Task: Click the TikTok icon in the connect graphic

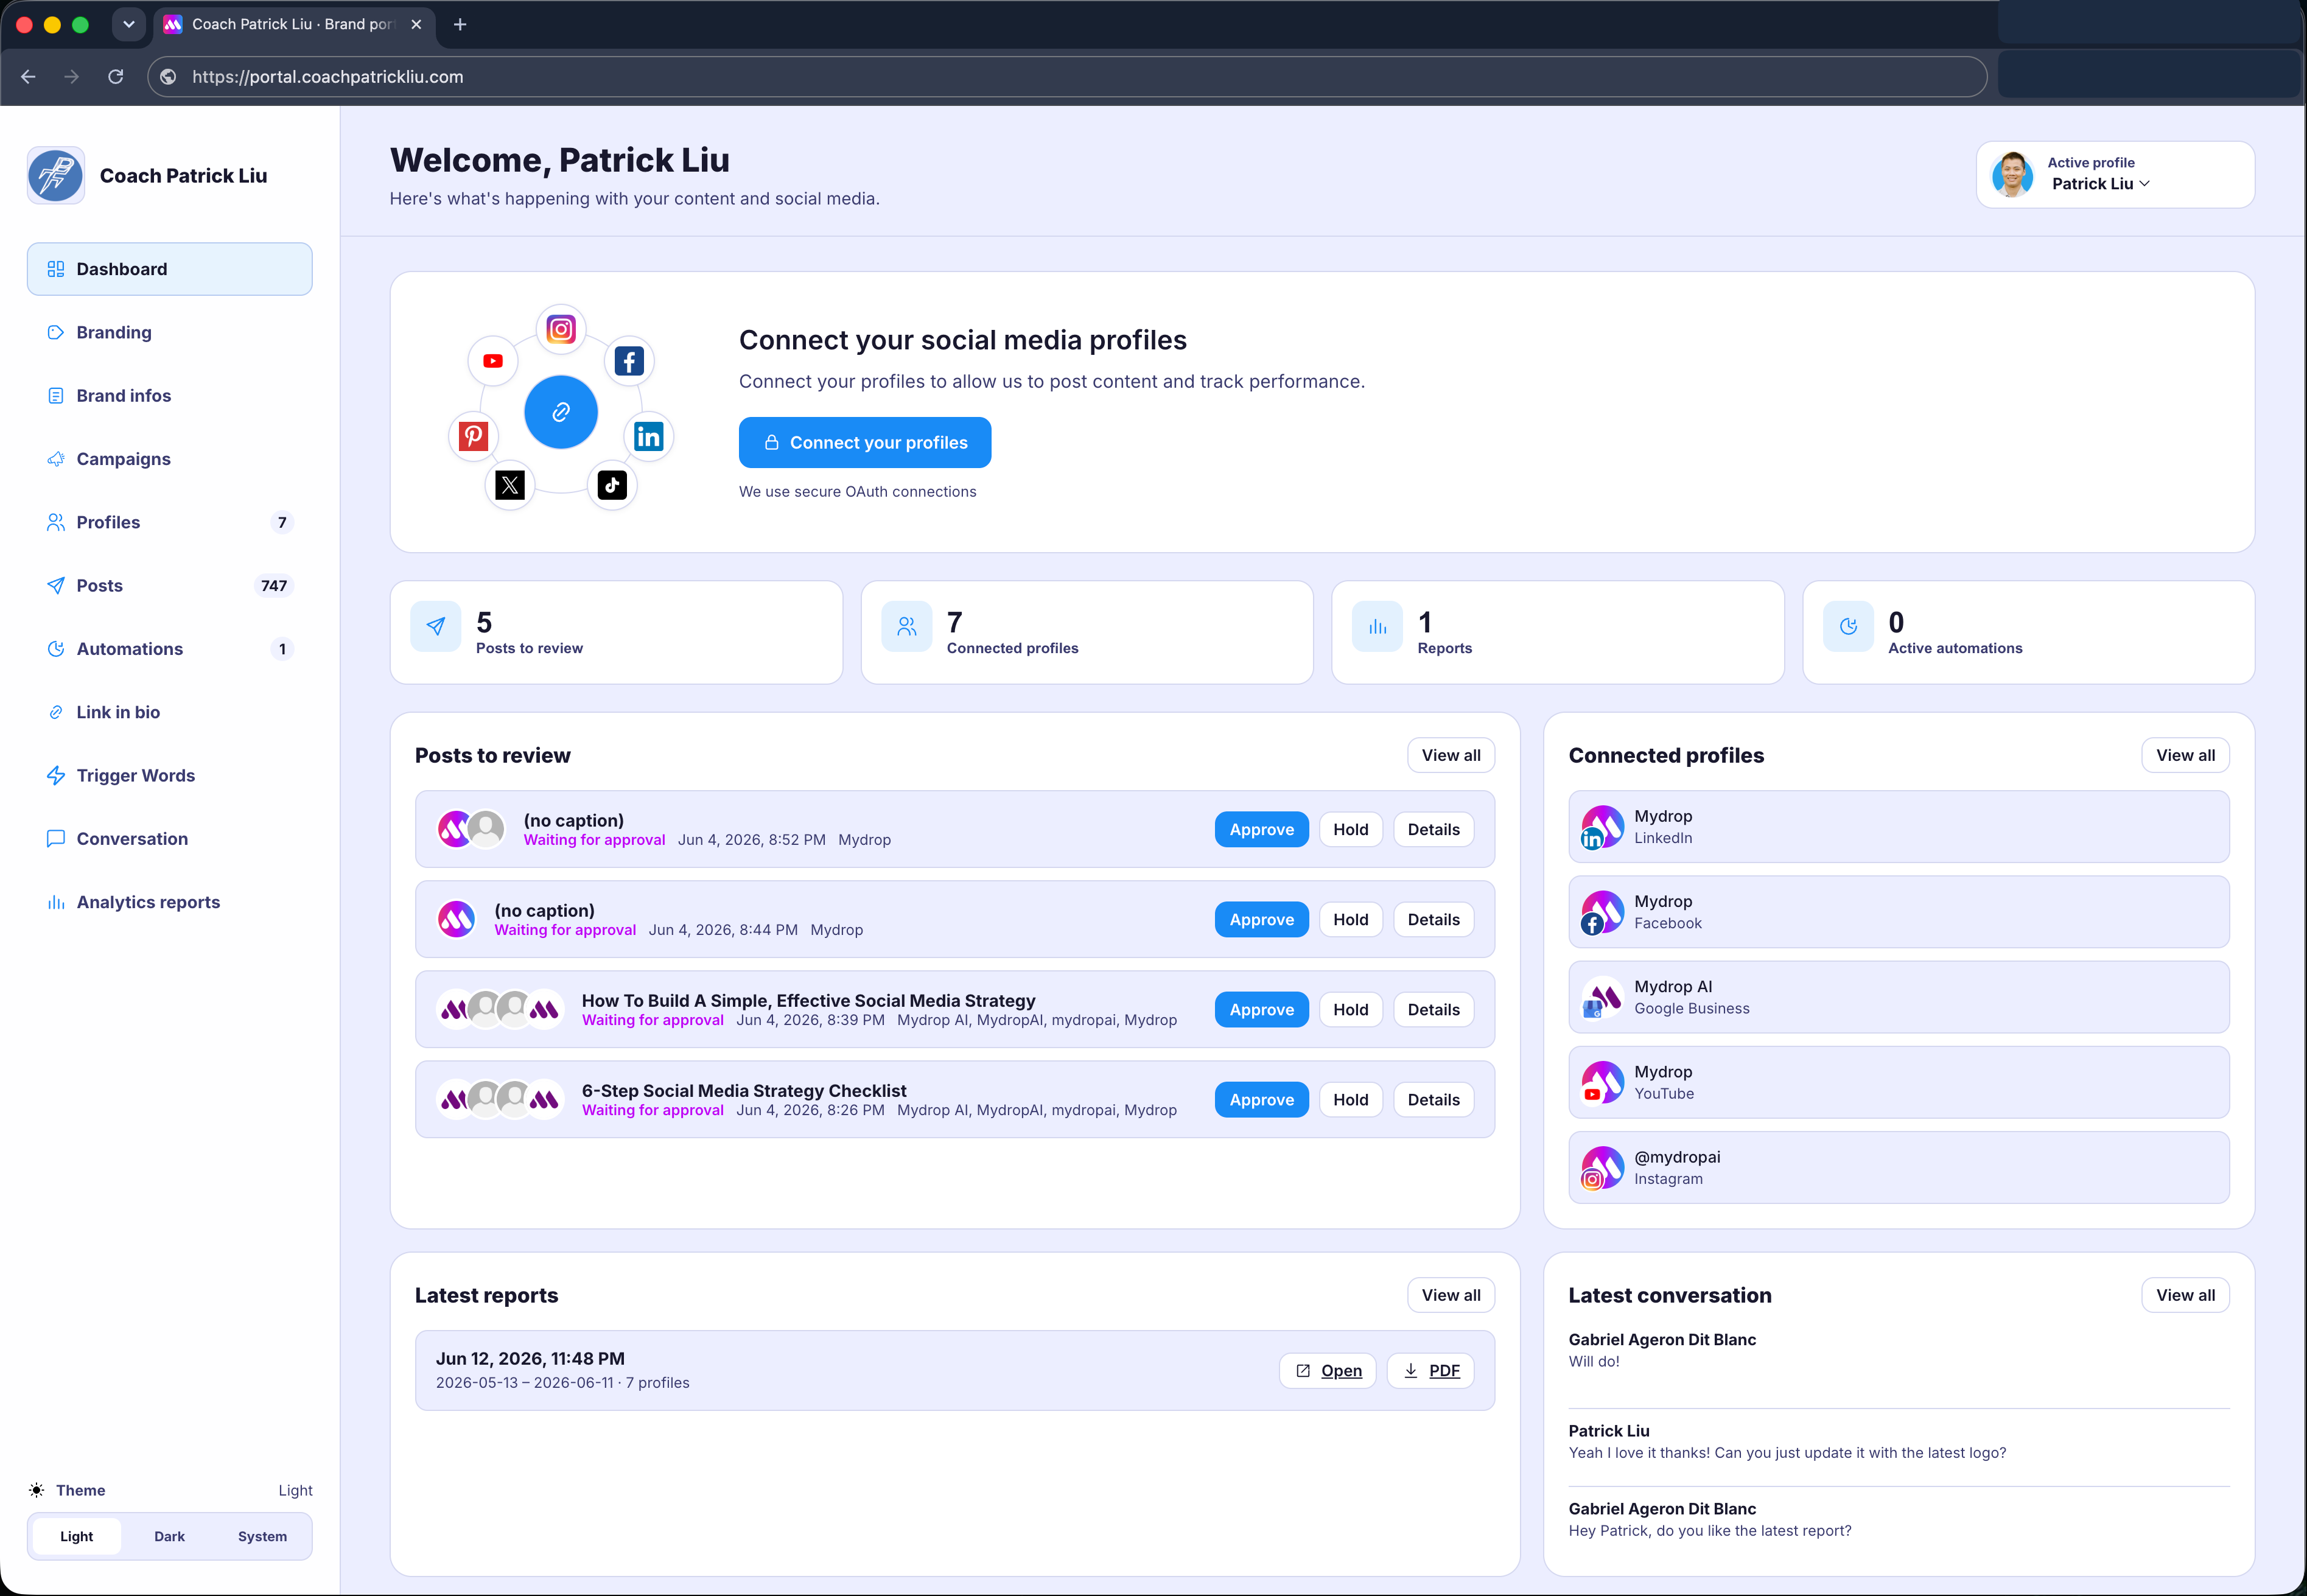Action: click(612, 485)
